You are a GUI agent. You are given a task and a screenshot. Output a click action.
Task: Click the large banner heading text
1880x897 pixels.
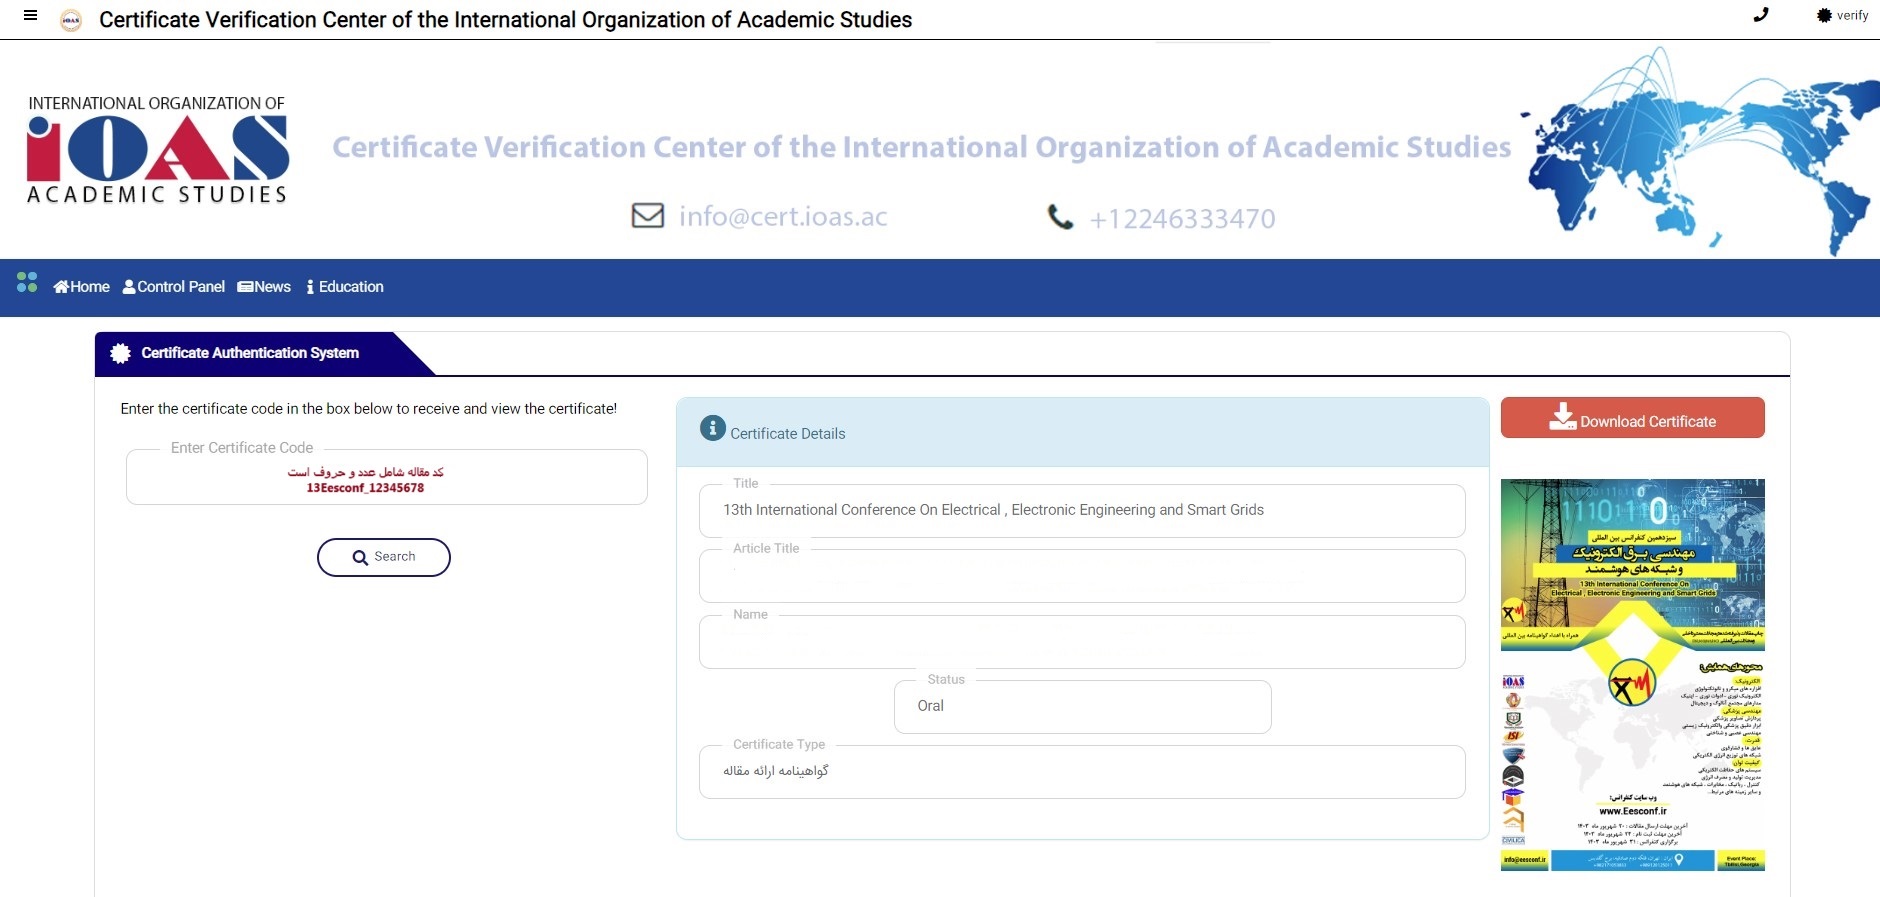pyautogui.click(x=921, y=148)
